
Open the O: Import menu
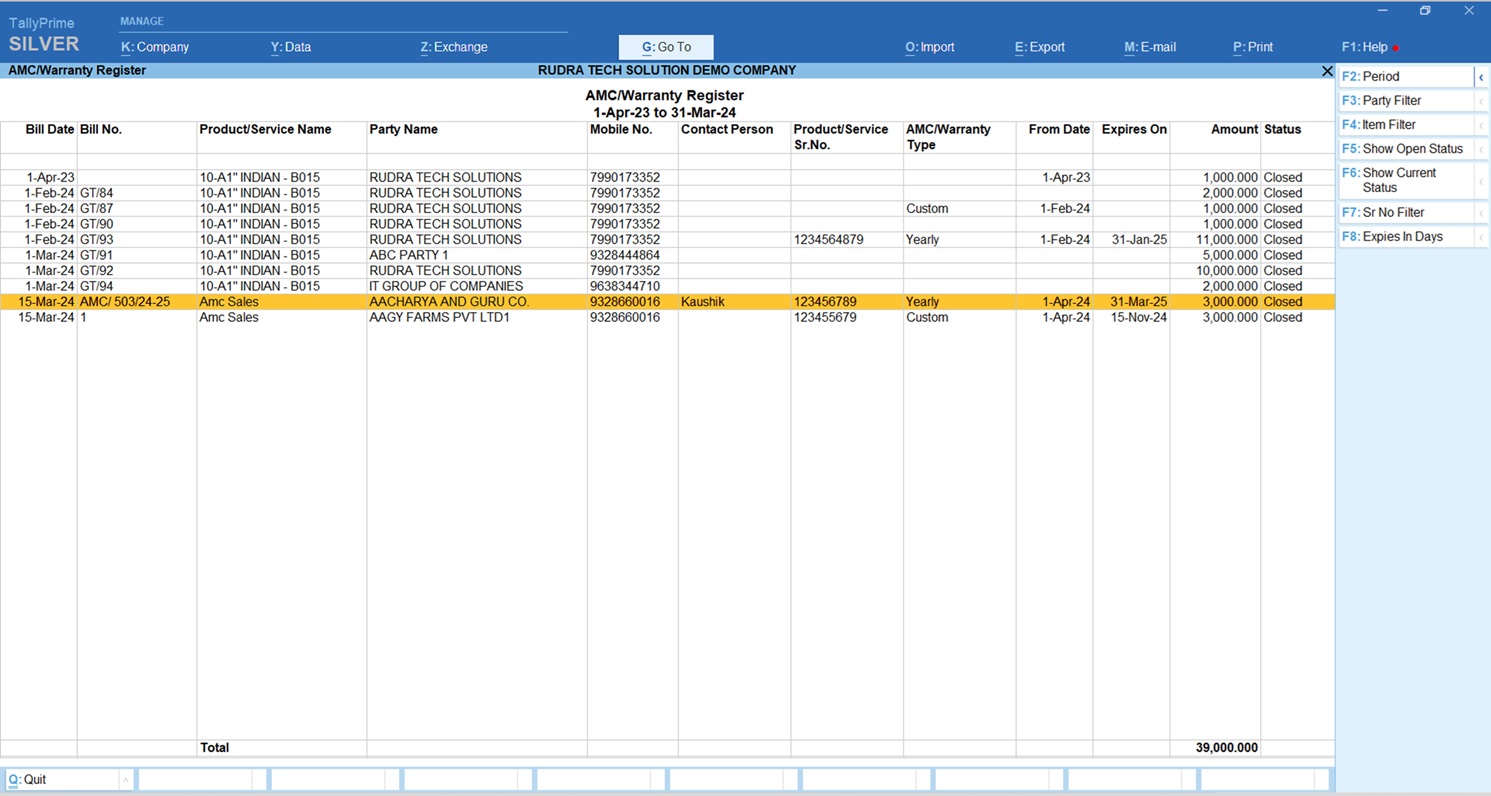(x=930, y=47)
